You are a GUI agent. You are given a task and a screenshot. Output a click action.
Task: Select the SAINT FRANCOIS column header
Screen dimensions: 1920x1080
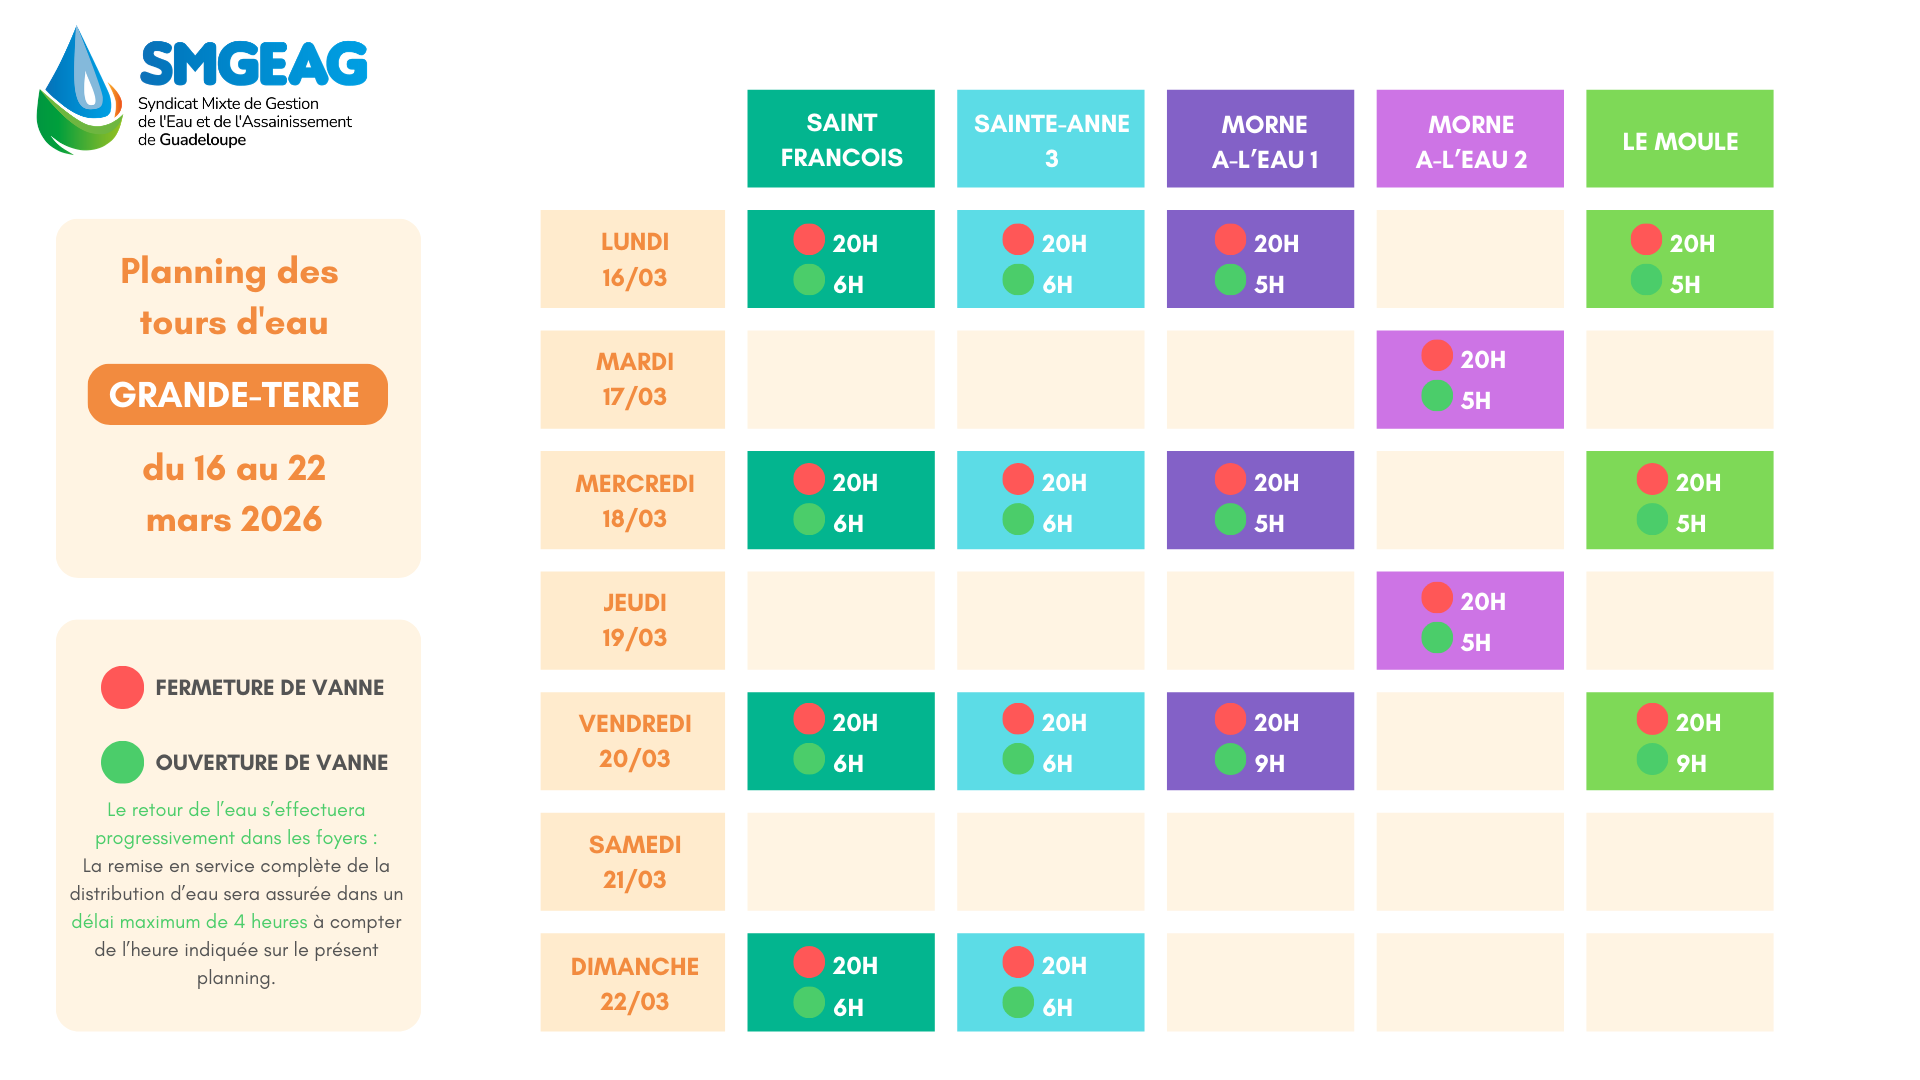[x=841, y=139]
